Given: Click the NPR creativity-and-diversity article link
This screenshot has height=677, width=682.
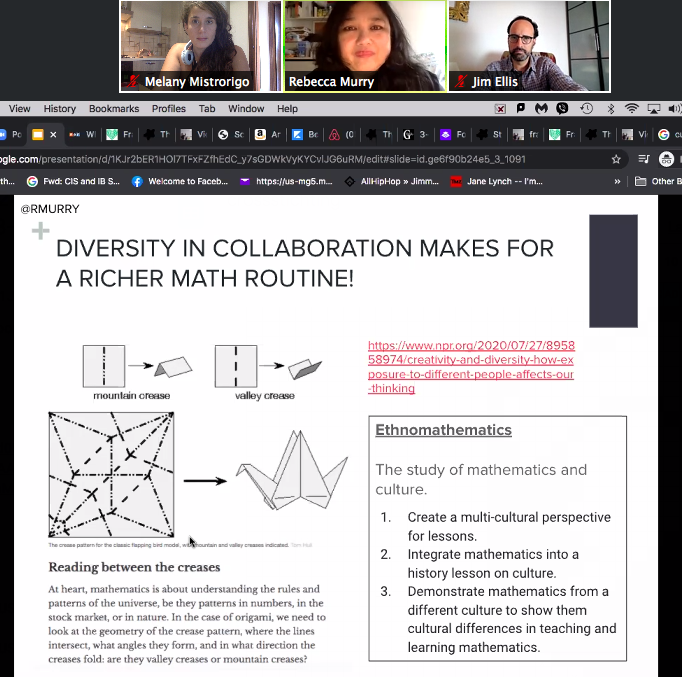Looking at the screenshot, I should click(x=471, y=367).
